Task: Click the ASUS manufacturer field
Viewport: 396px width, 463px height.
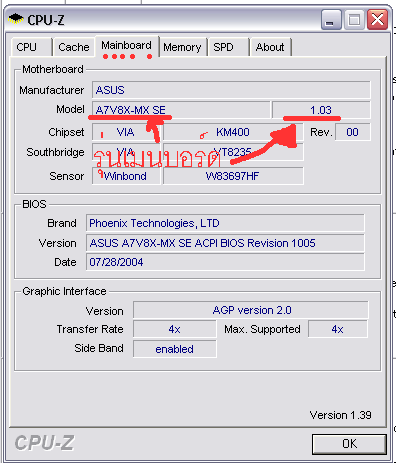Action: 231,90
